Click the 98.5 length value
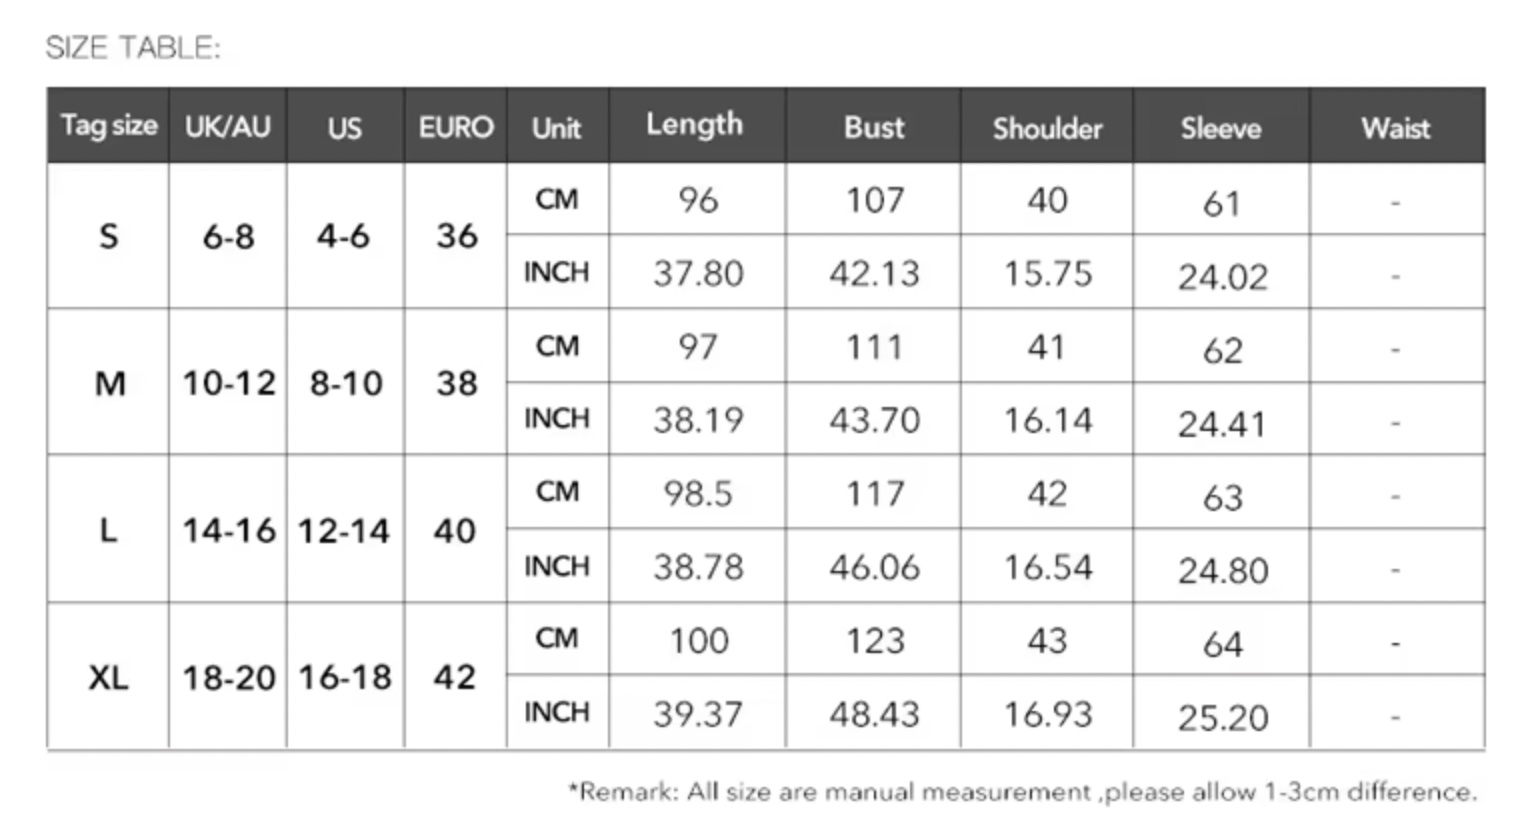 point(698,493)
